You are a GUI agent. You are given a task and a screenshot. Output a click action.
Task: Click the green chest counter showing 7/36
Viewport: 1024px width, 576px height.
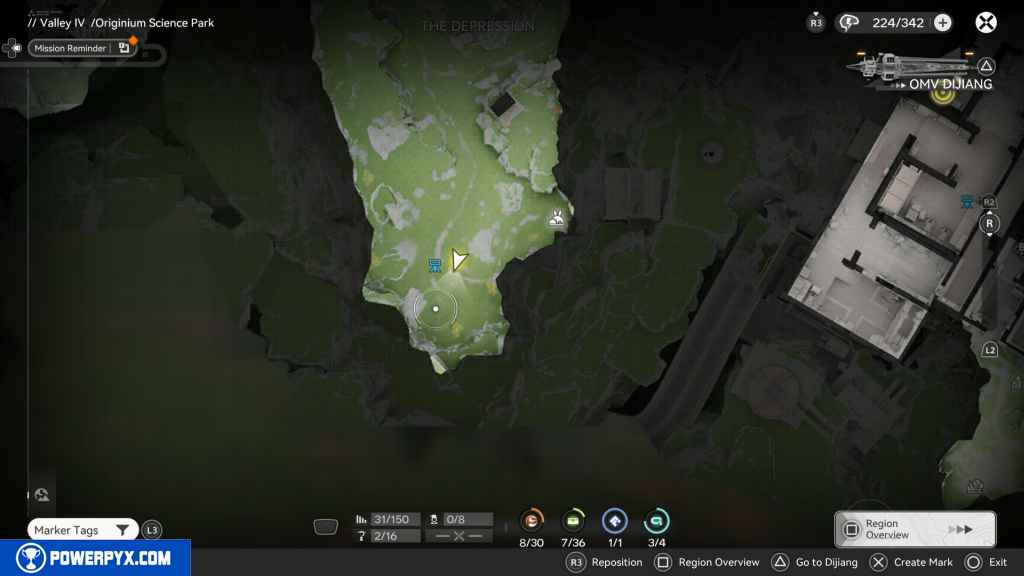click(573, 521)
